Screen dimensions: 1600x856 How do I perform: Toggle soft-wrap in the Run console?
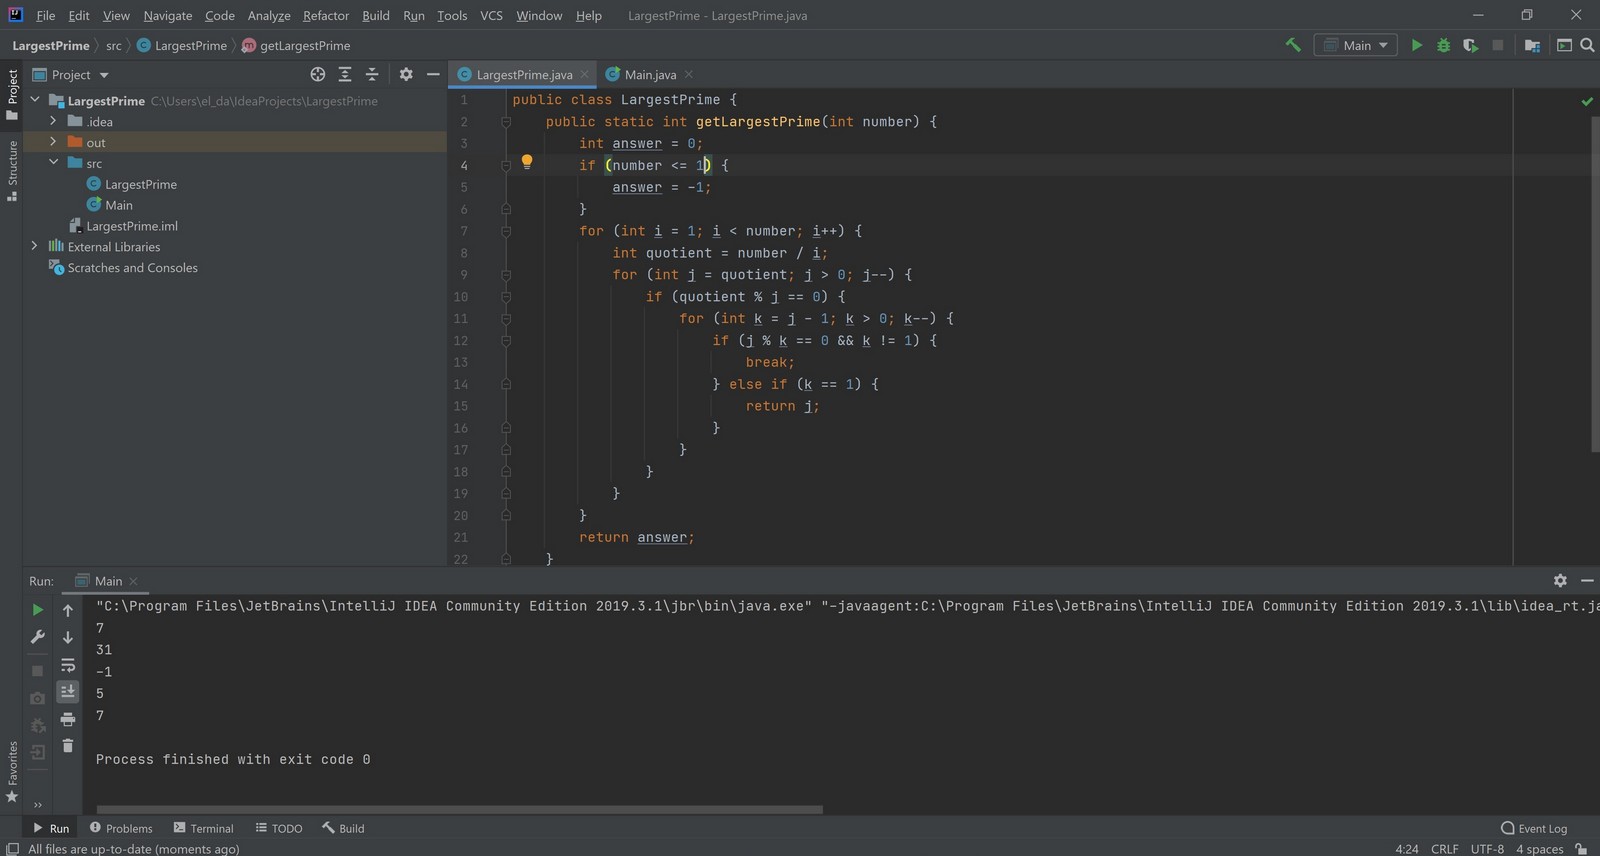pos(68,665)
